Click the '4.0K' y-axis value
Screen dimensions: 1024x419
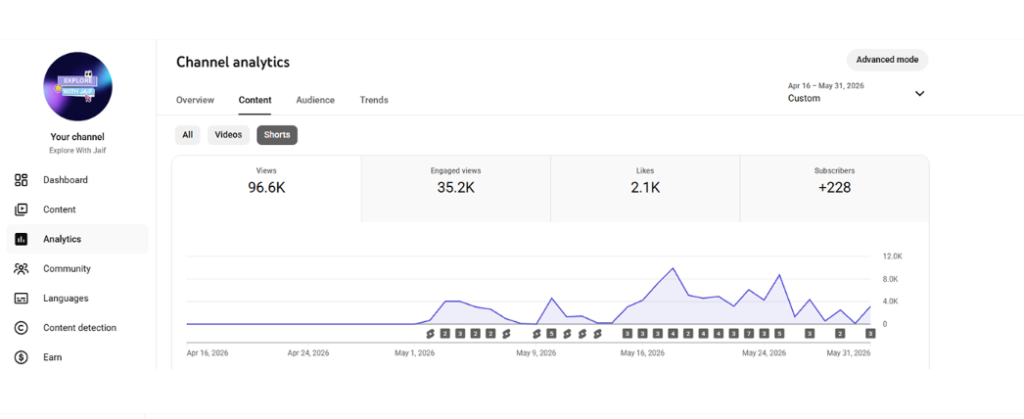coord(891,302)
